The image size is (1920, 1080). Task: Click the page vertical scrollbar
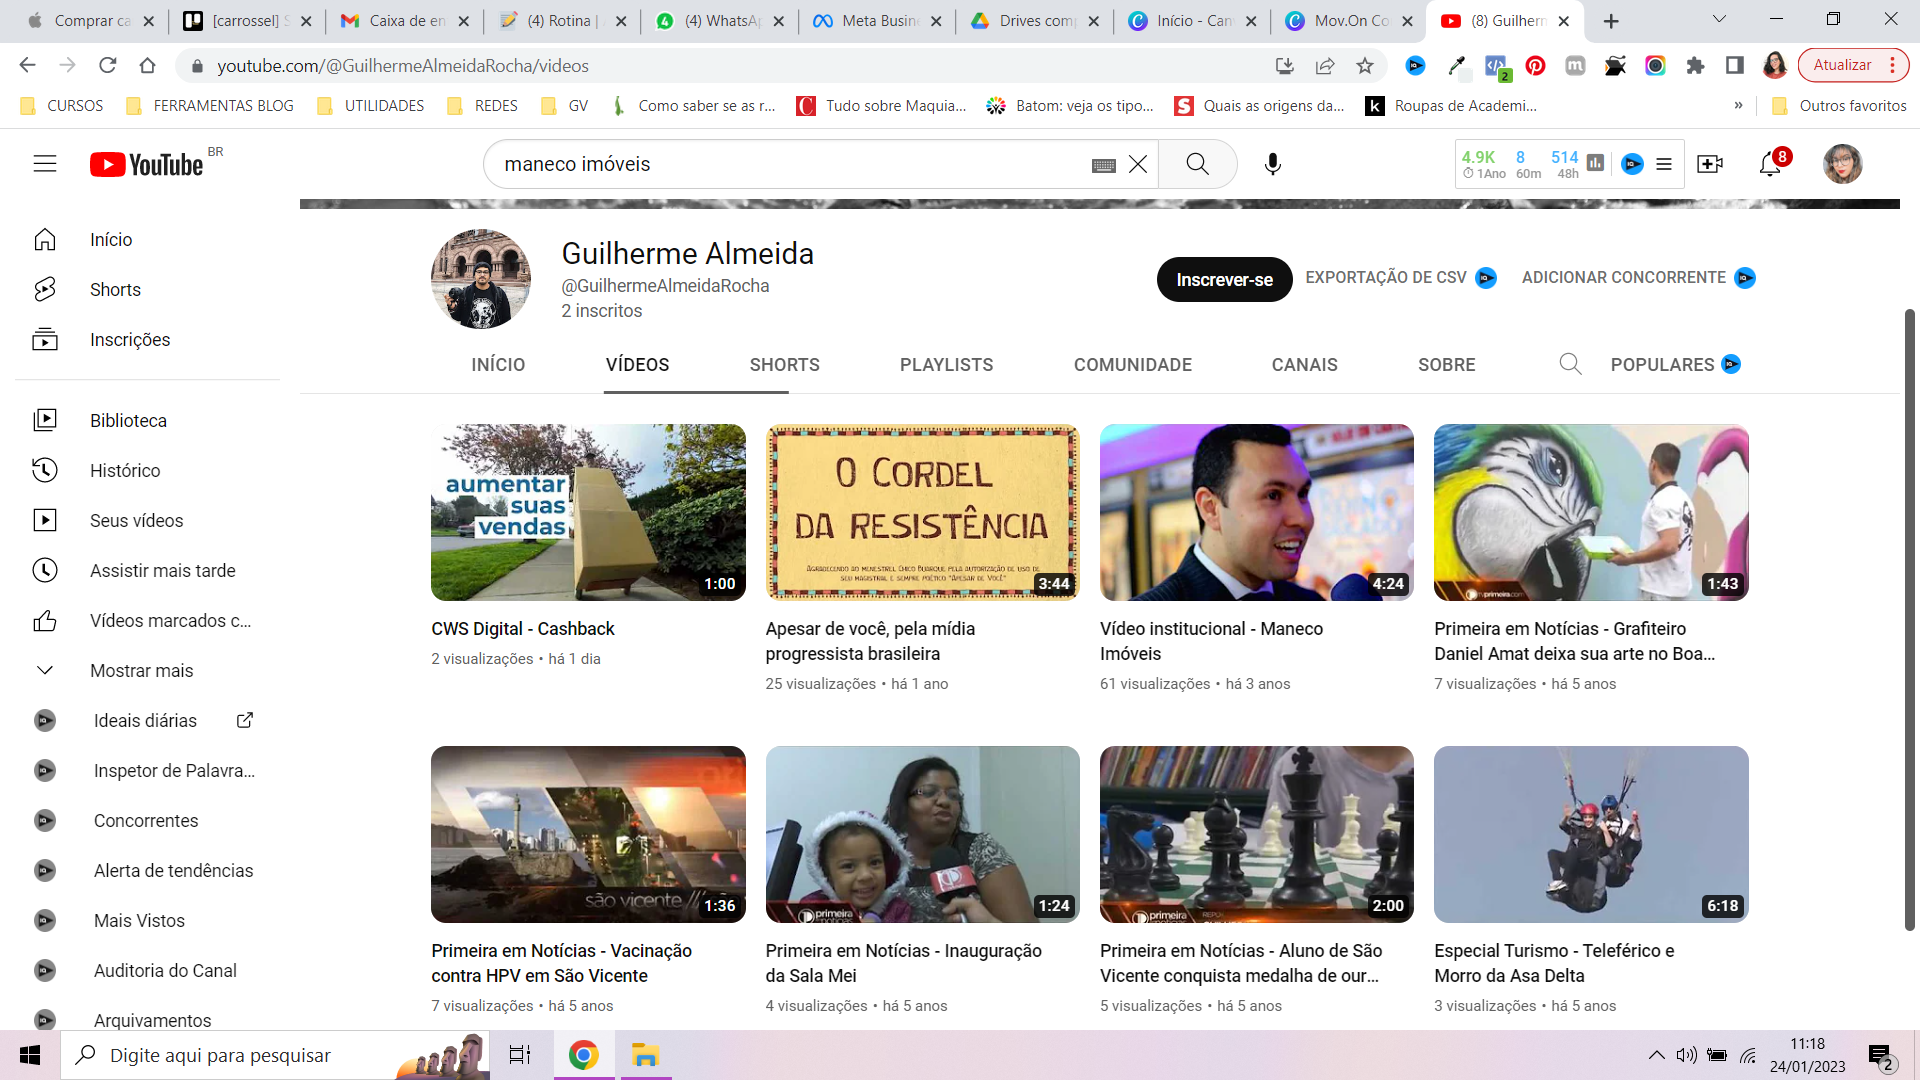pyautogui.click(x=1909, y=620)
